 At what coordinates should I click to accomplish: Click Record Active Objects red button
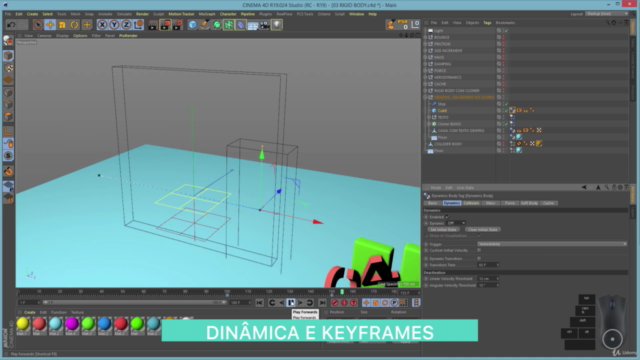(335, 303)
